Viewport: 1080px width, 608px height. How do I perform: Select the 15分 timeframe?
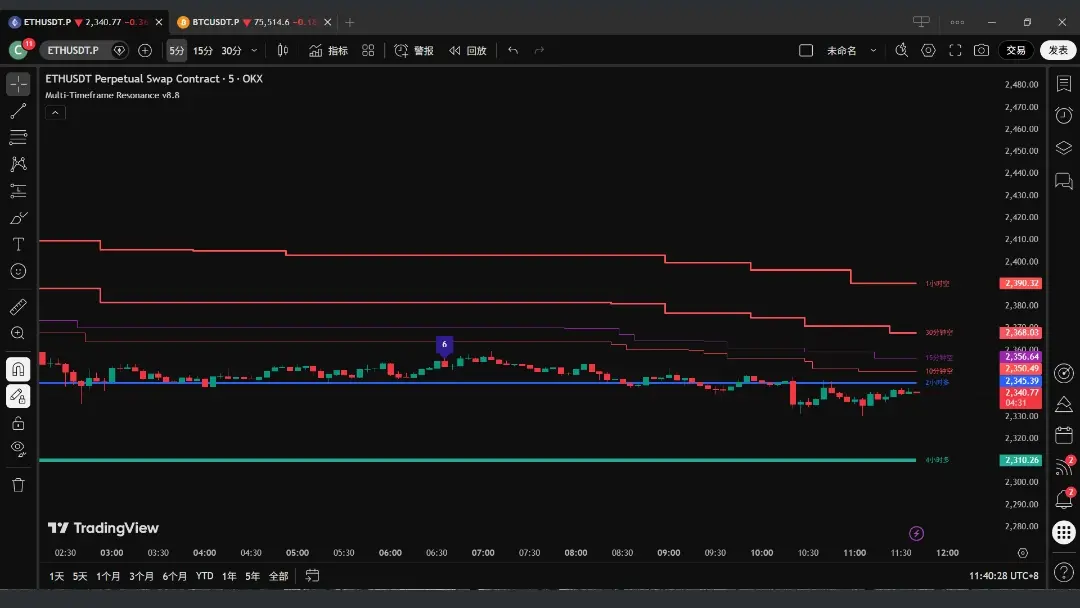click(203, 50)
